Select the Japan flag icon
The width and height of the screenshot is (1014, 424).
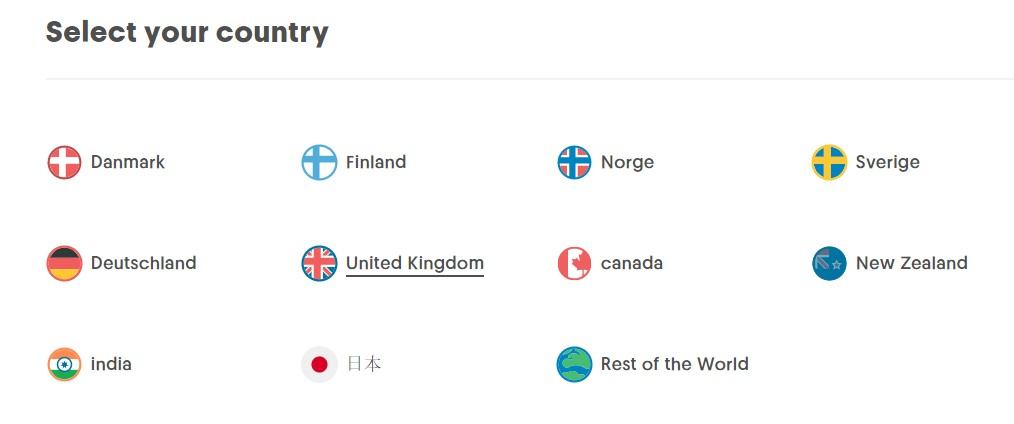click(x=319, y=364)
